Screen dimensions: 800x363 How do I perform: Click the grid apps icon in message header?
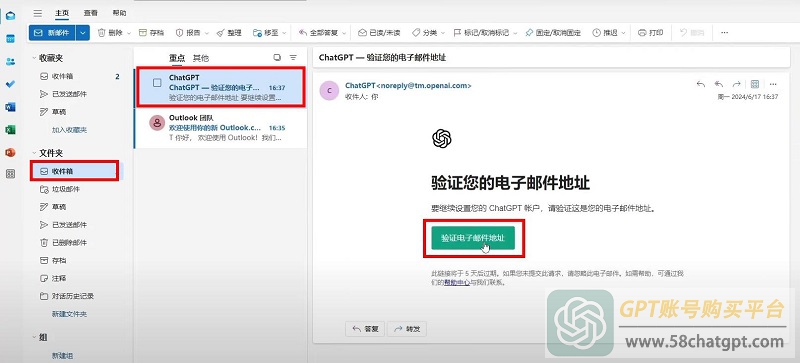(755, 84)
